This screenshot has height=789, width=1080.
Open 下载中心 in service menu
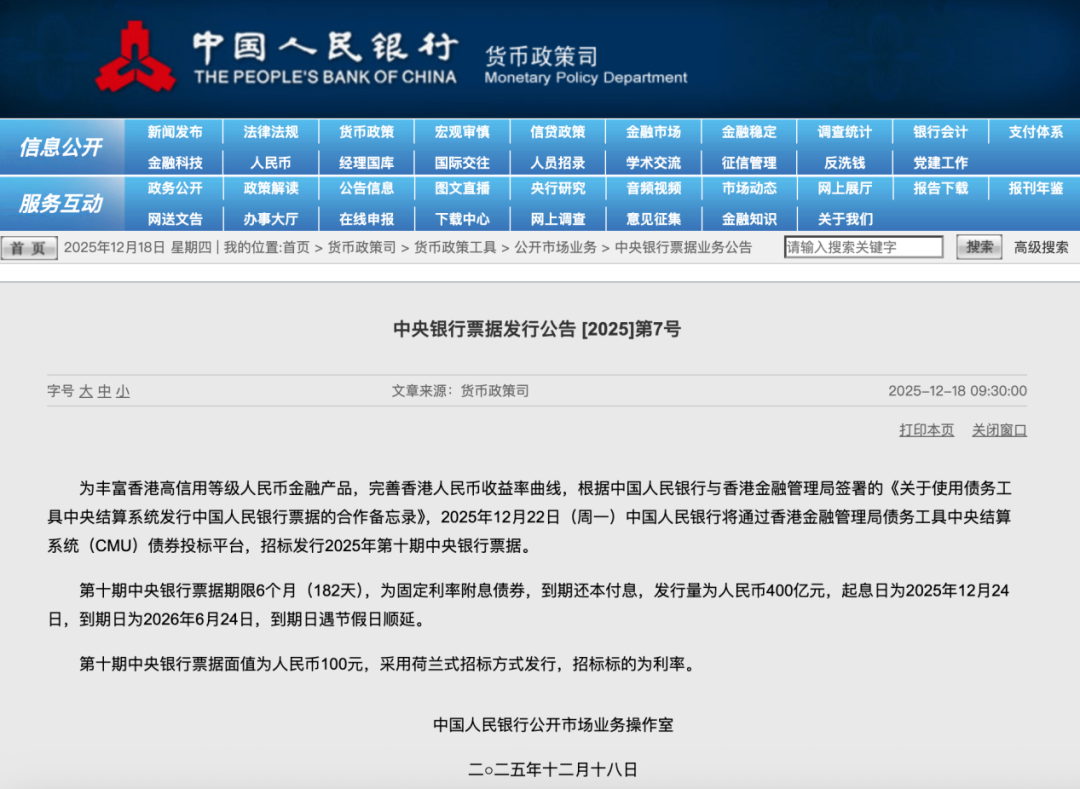coord(462,218)
